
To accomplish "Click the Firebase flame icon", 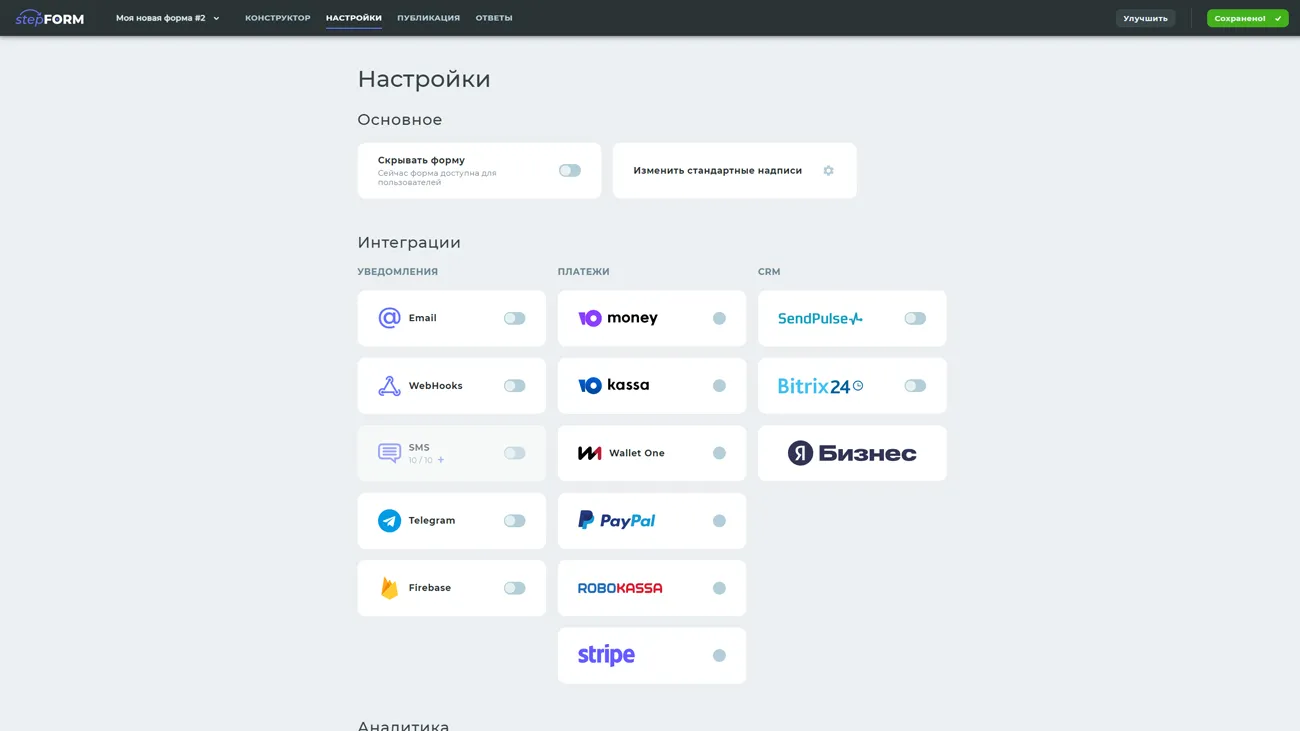I will click(x=389, y=588).
